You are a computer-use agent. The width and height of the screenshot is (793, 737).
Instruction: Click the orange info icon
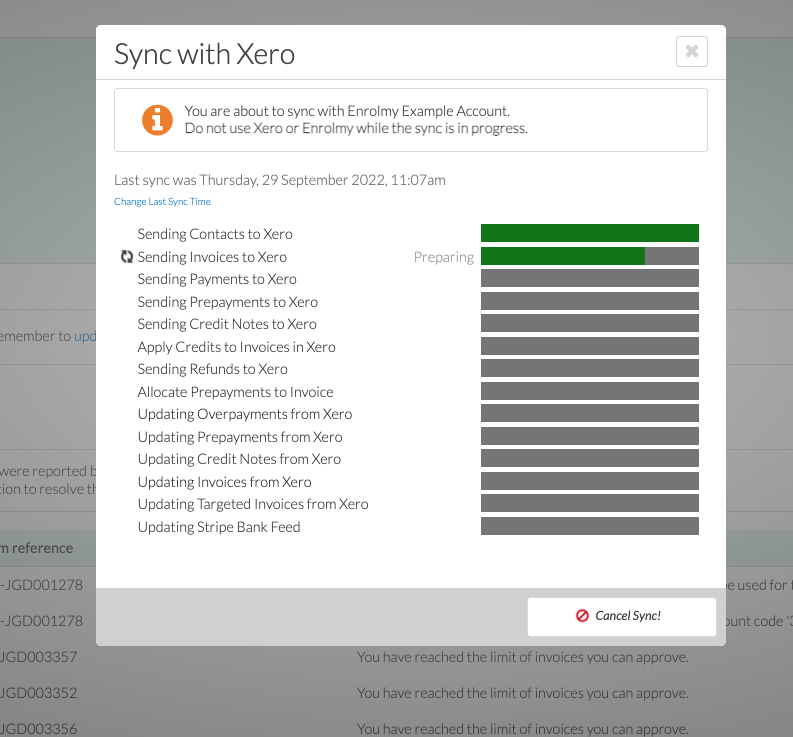click(x=157, y=120)
